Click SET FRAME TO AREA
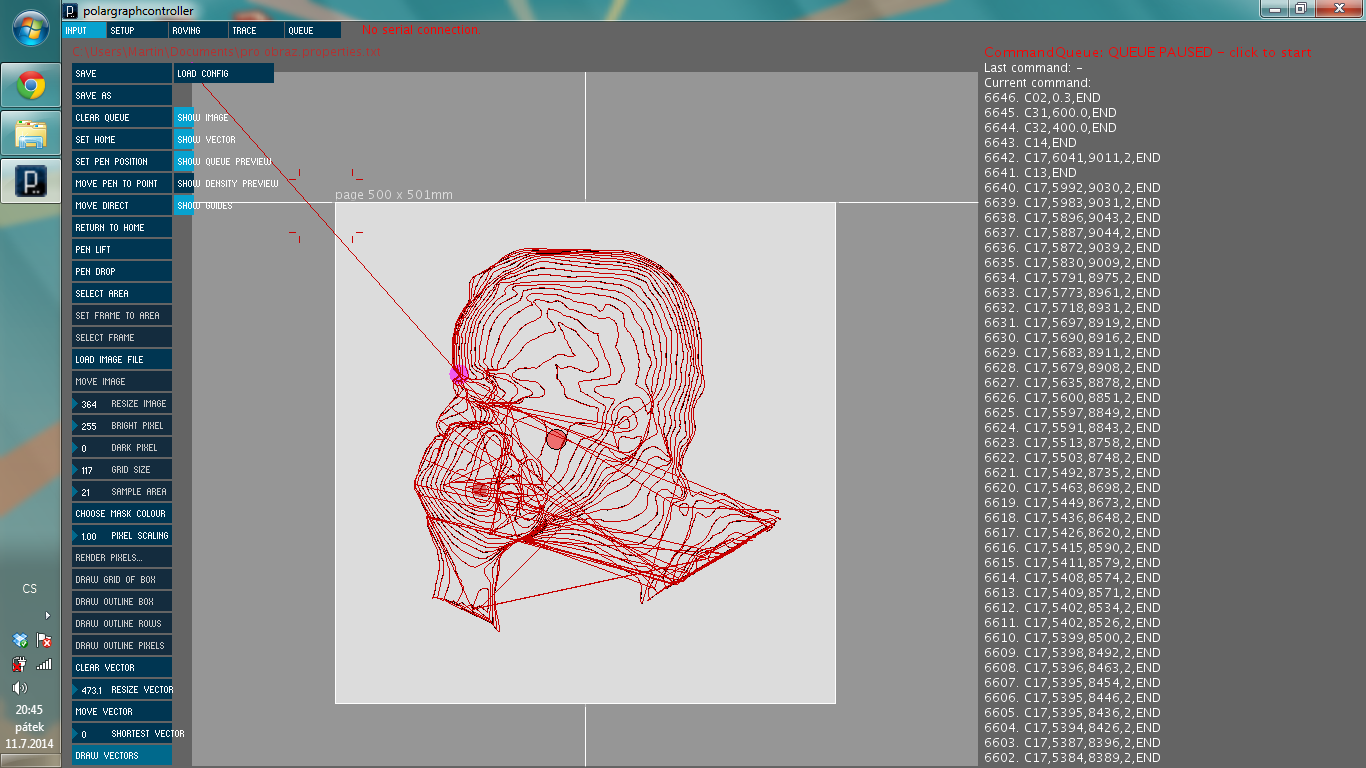The image size is (1366, 768). pos(122,315)
